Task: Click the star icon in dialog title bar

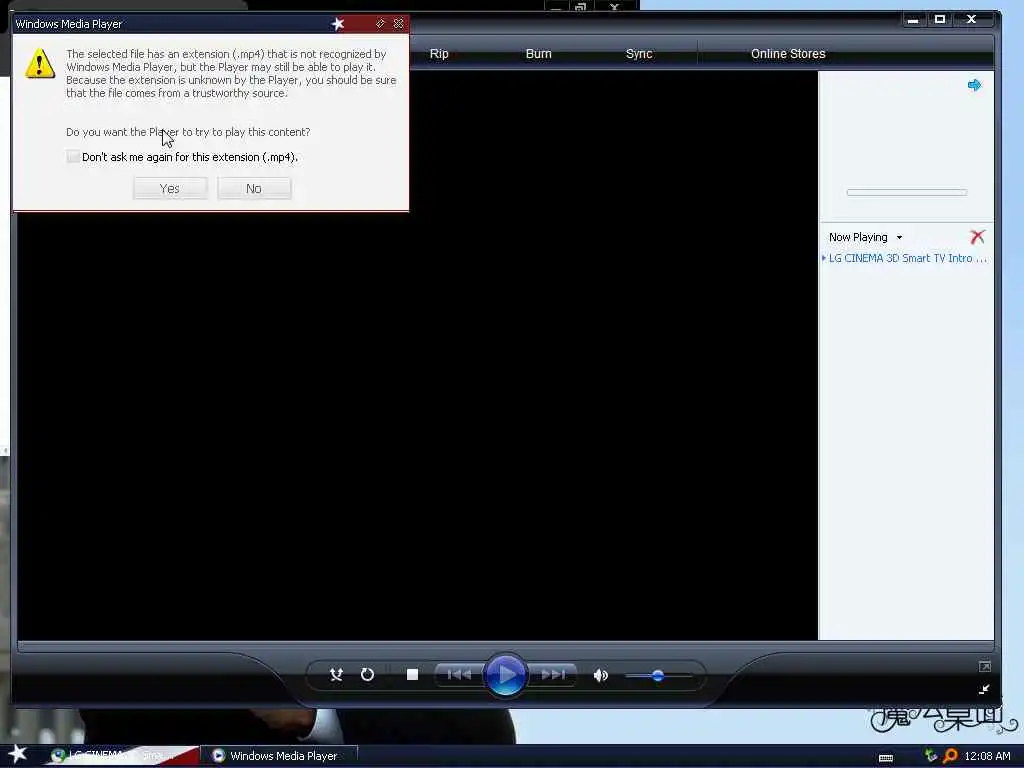Action: pyautogui.click(x=338, y=24)
